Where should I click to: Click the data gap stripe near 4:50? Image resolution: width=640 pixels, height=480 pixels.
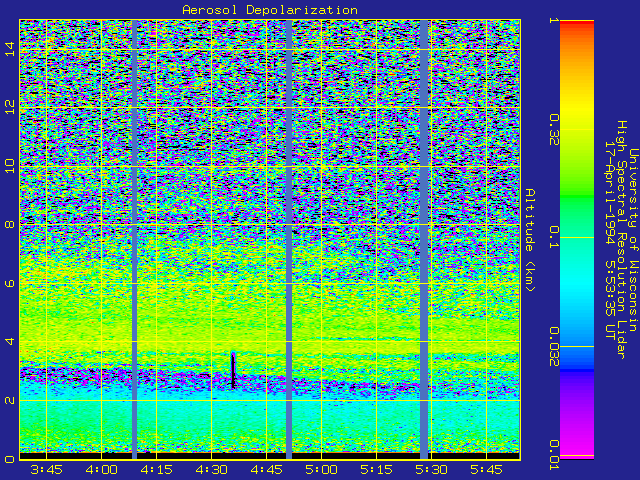point(289,240)
